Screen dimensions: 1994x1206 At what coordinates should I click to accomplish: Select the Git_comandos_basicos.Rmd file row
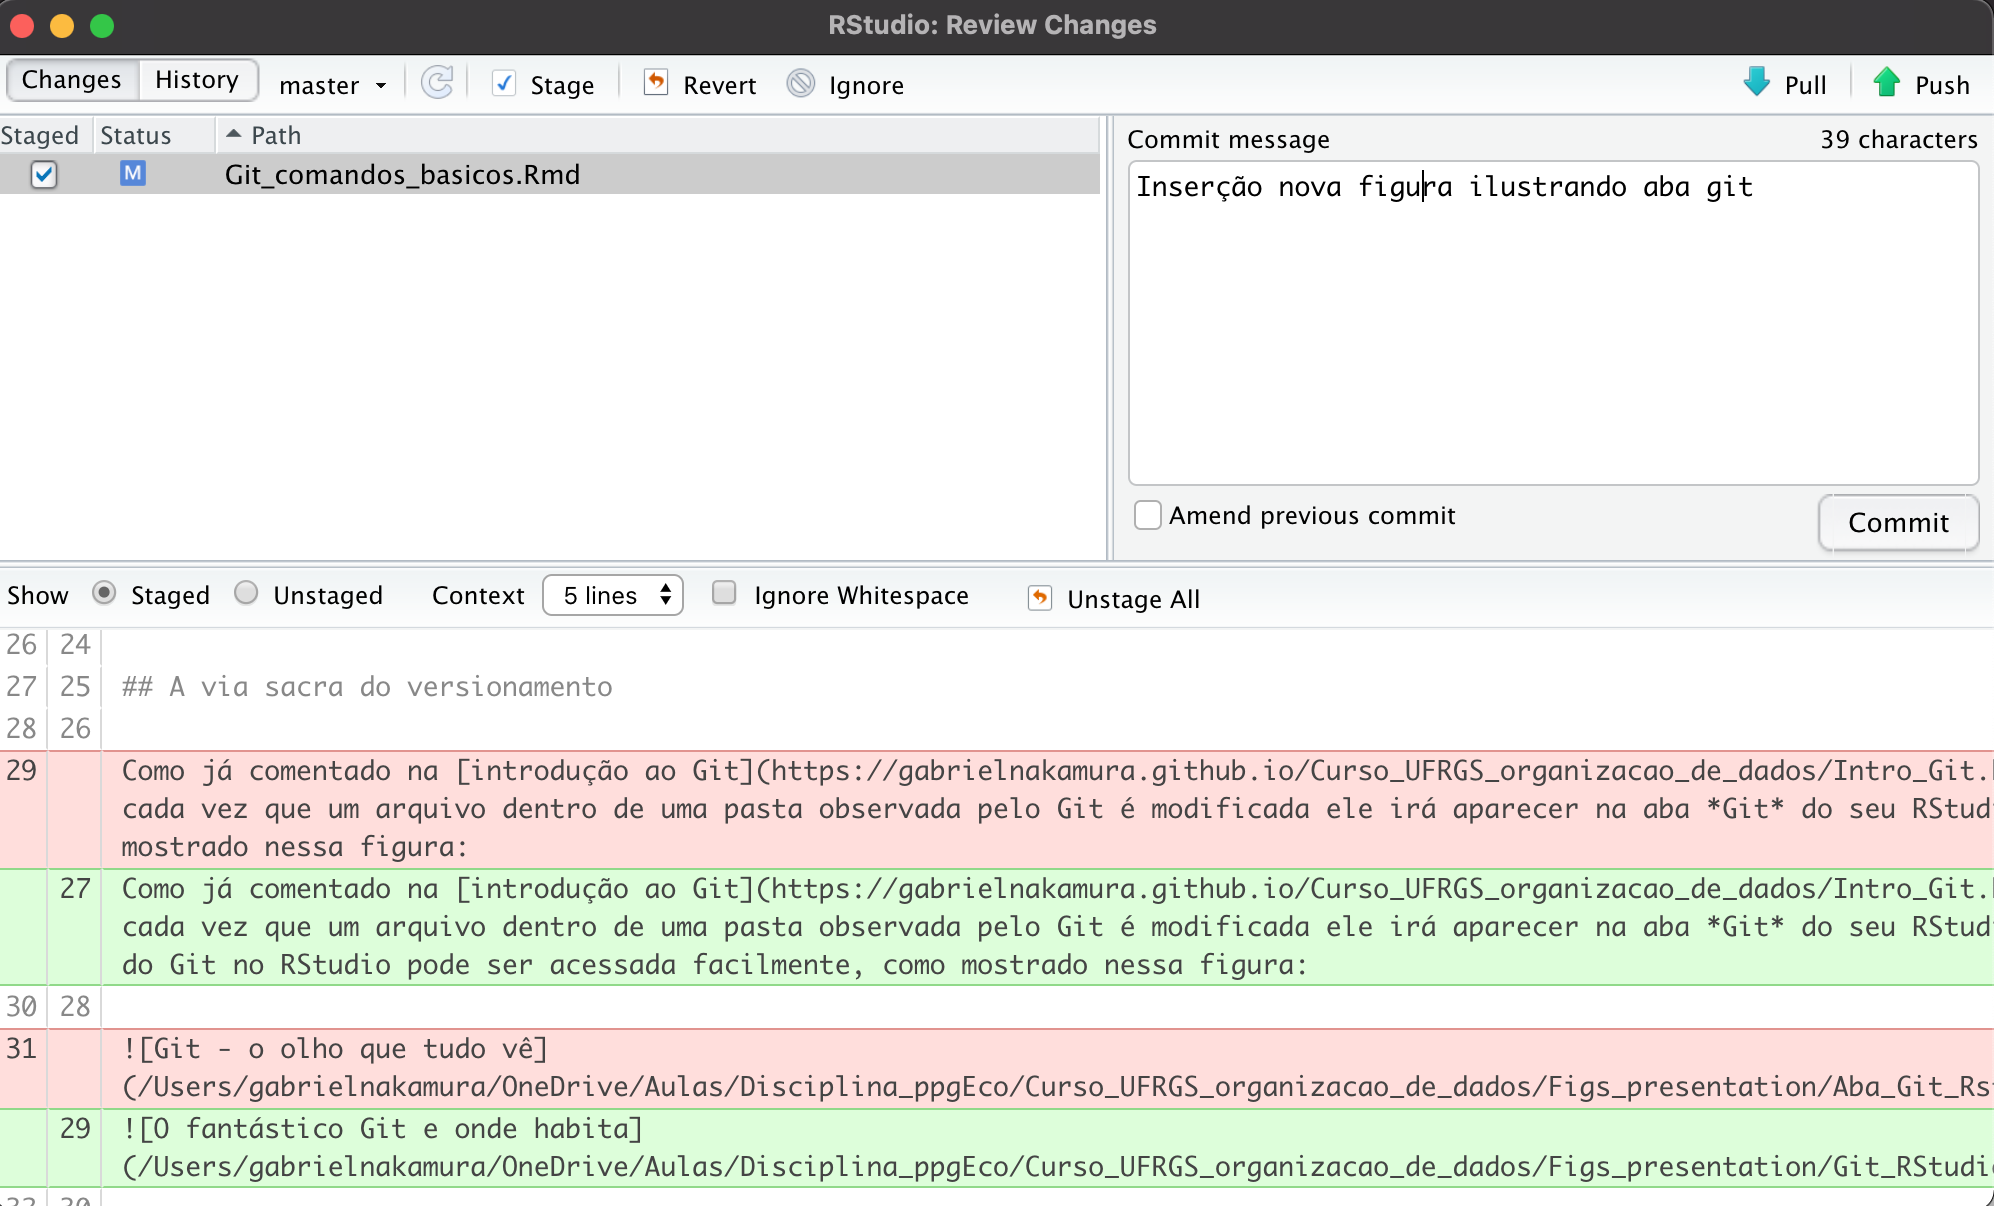[x=550, y=174]
